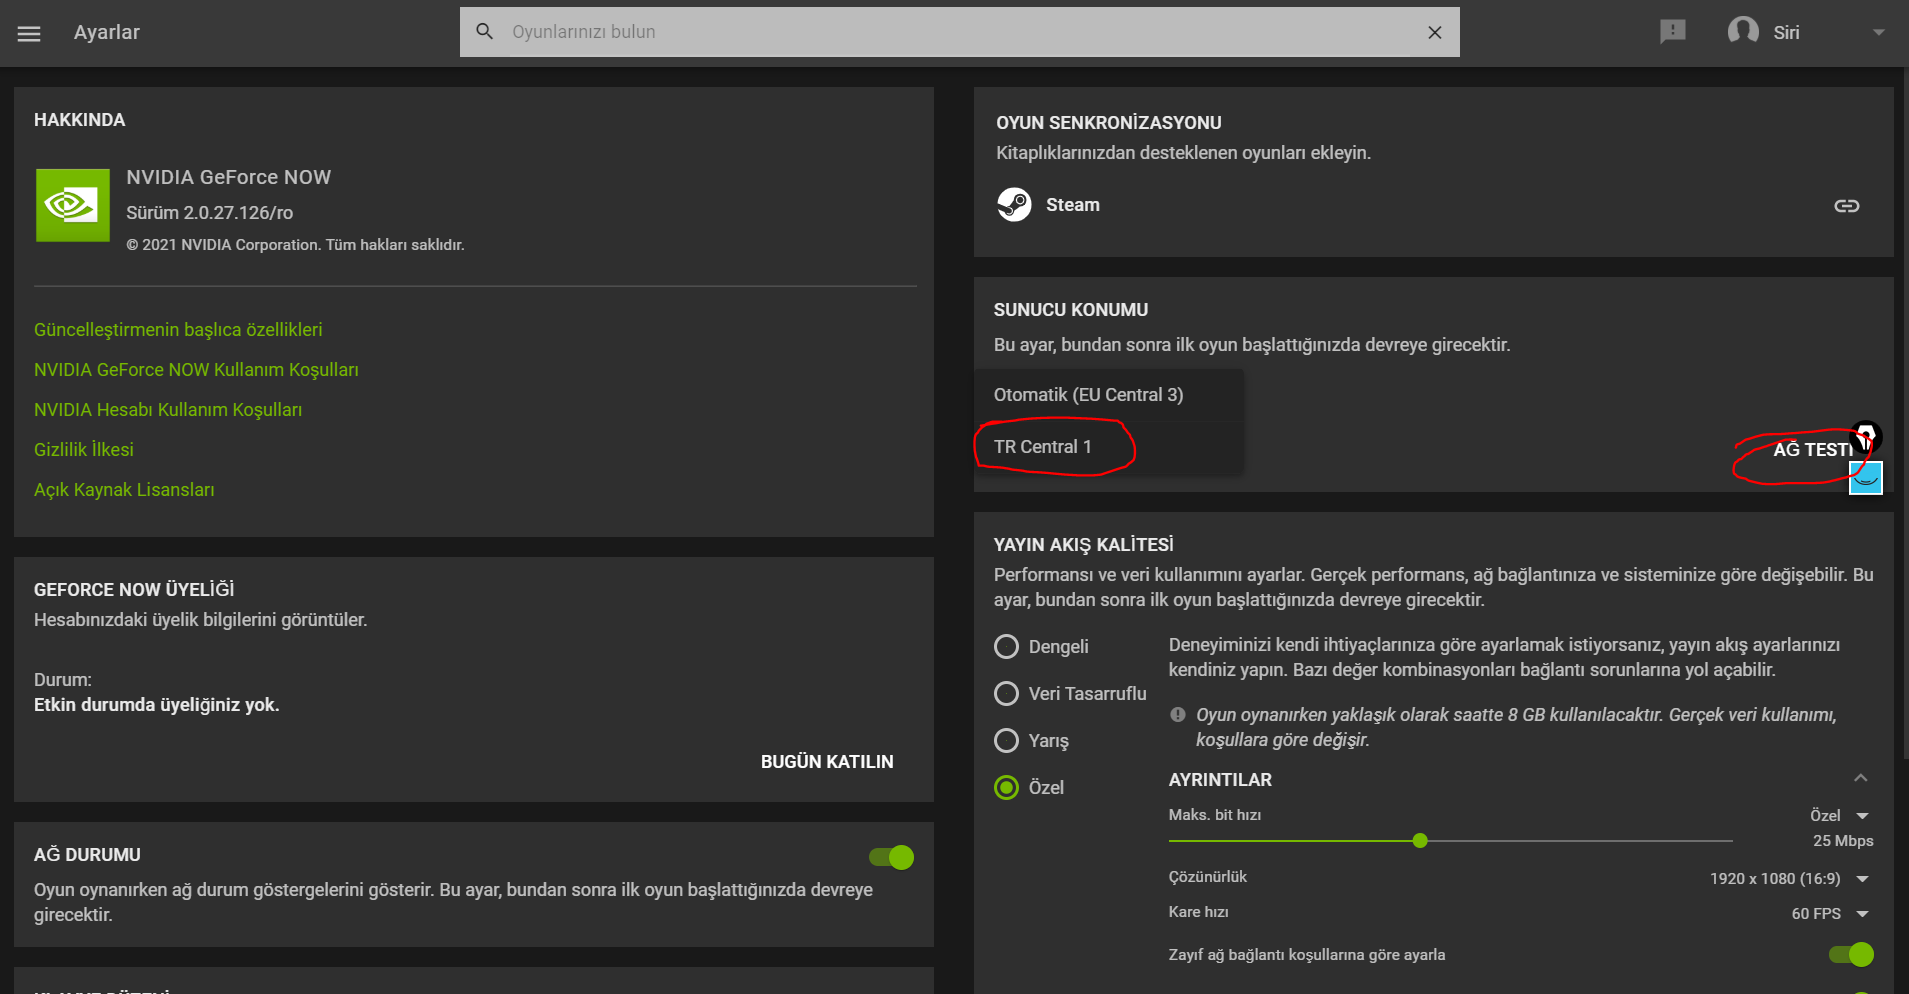Open the Kare hızı FPS dropdown
Image resolution: width=1909 pixels, height=994 pixels.
(1862, 914)
